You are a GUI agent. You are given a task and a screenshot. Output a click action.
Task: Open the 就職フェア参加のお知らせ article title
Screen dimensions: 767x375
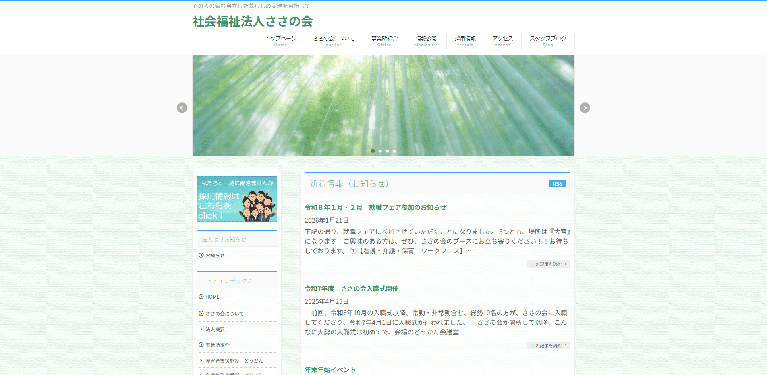click(x=375, y=207)
